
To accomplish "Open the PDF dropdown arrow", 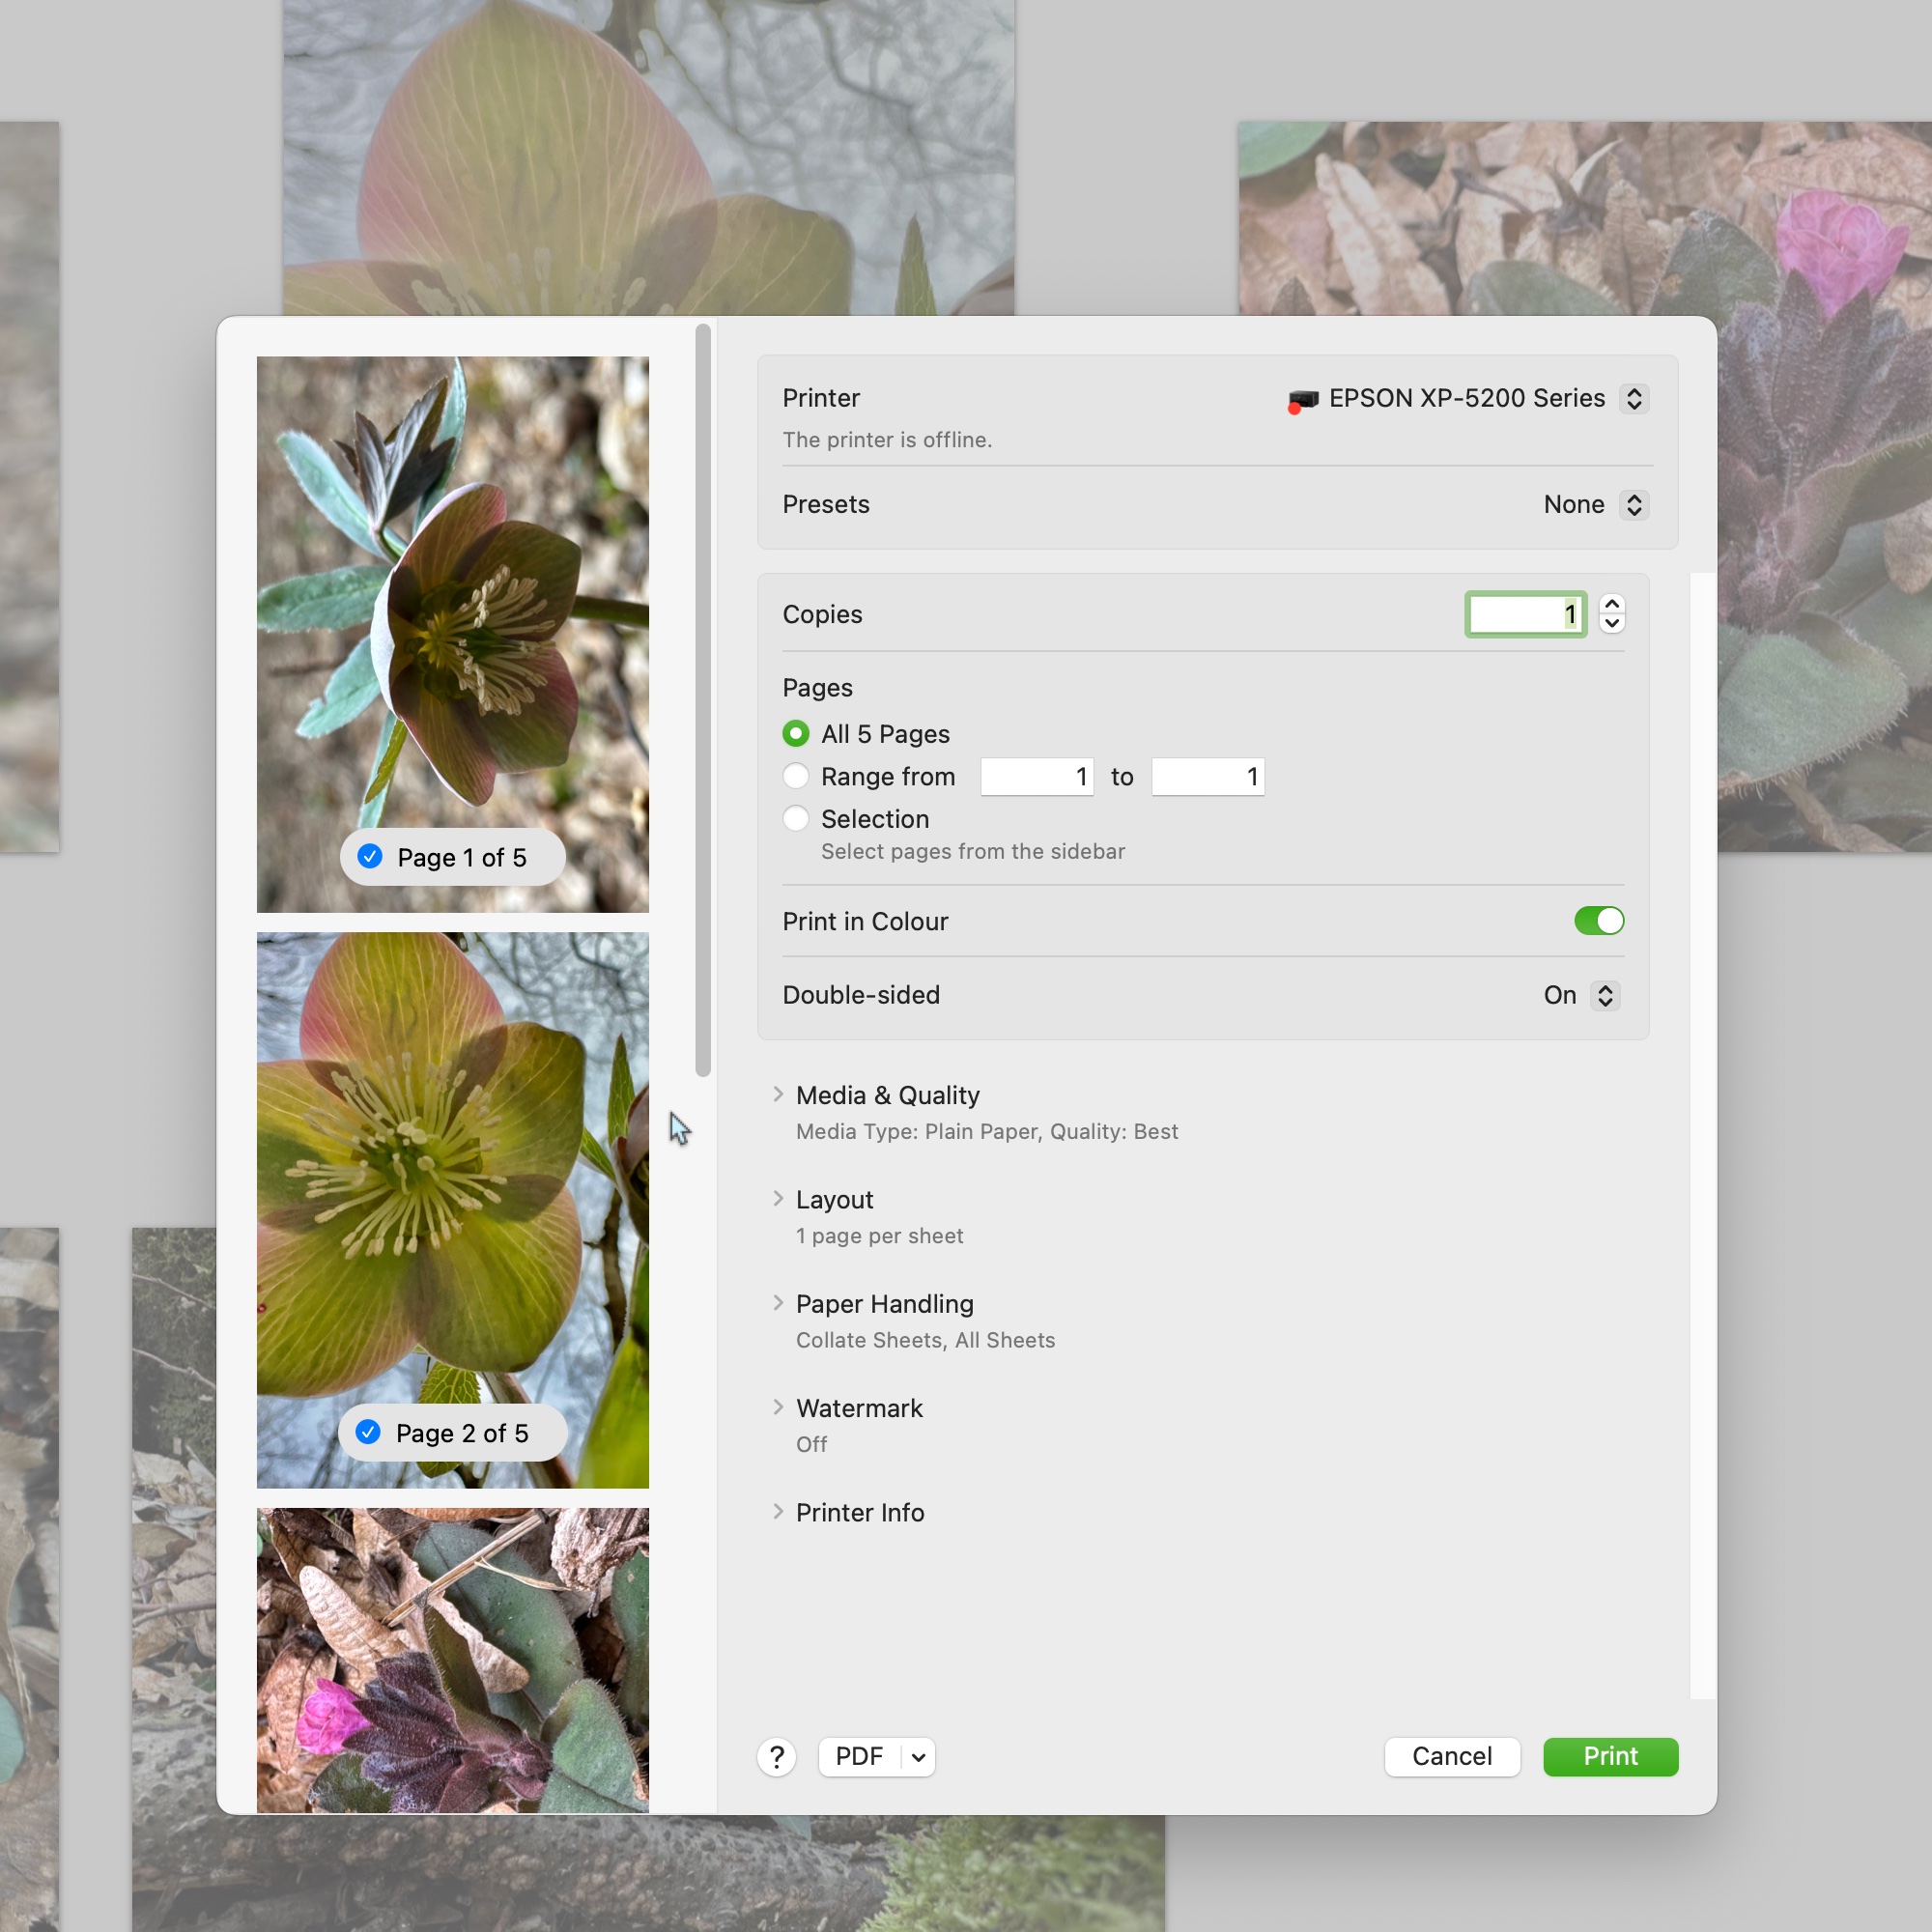I will (x=918, y=1757).
